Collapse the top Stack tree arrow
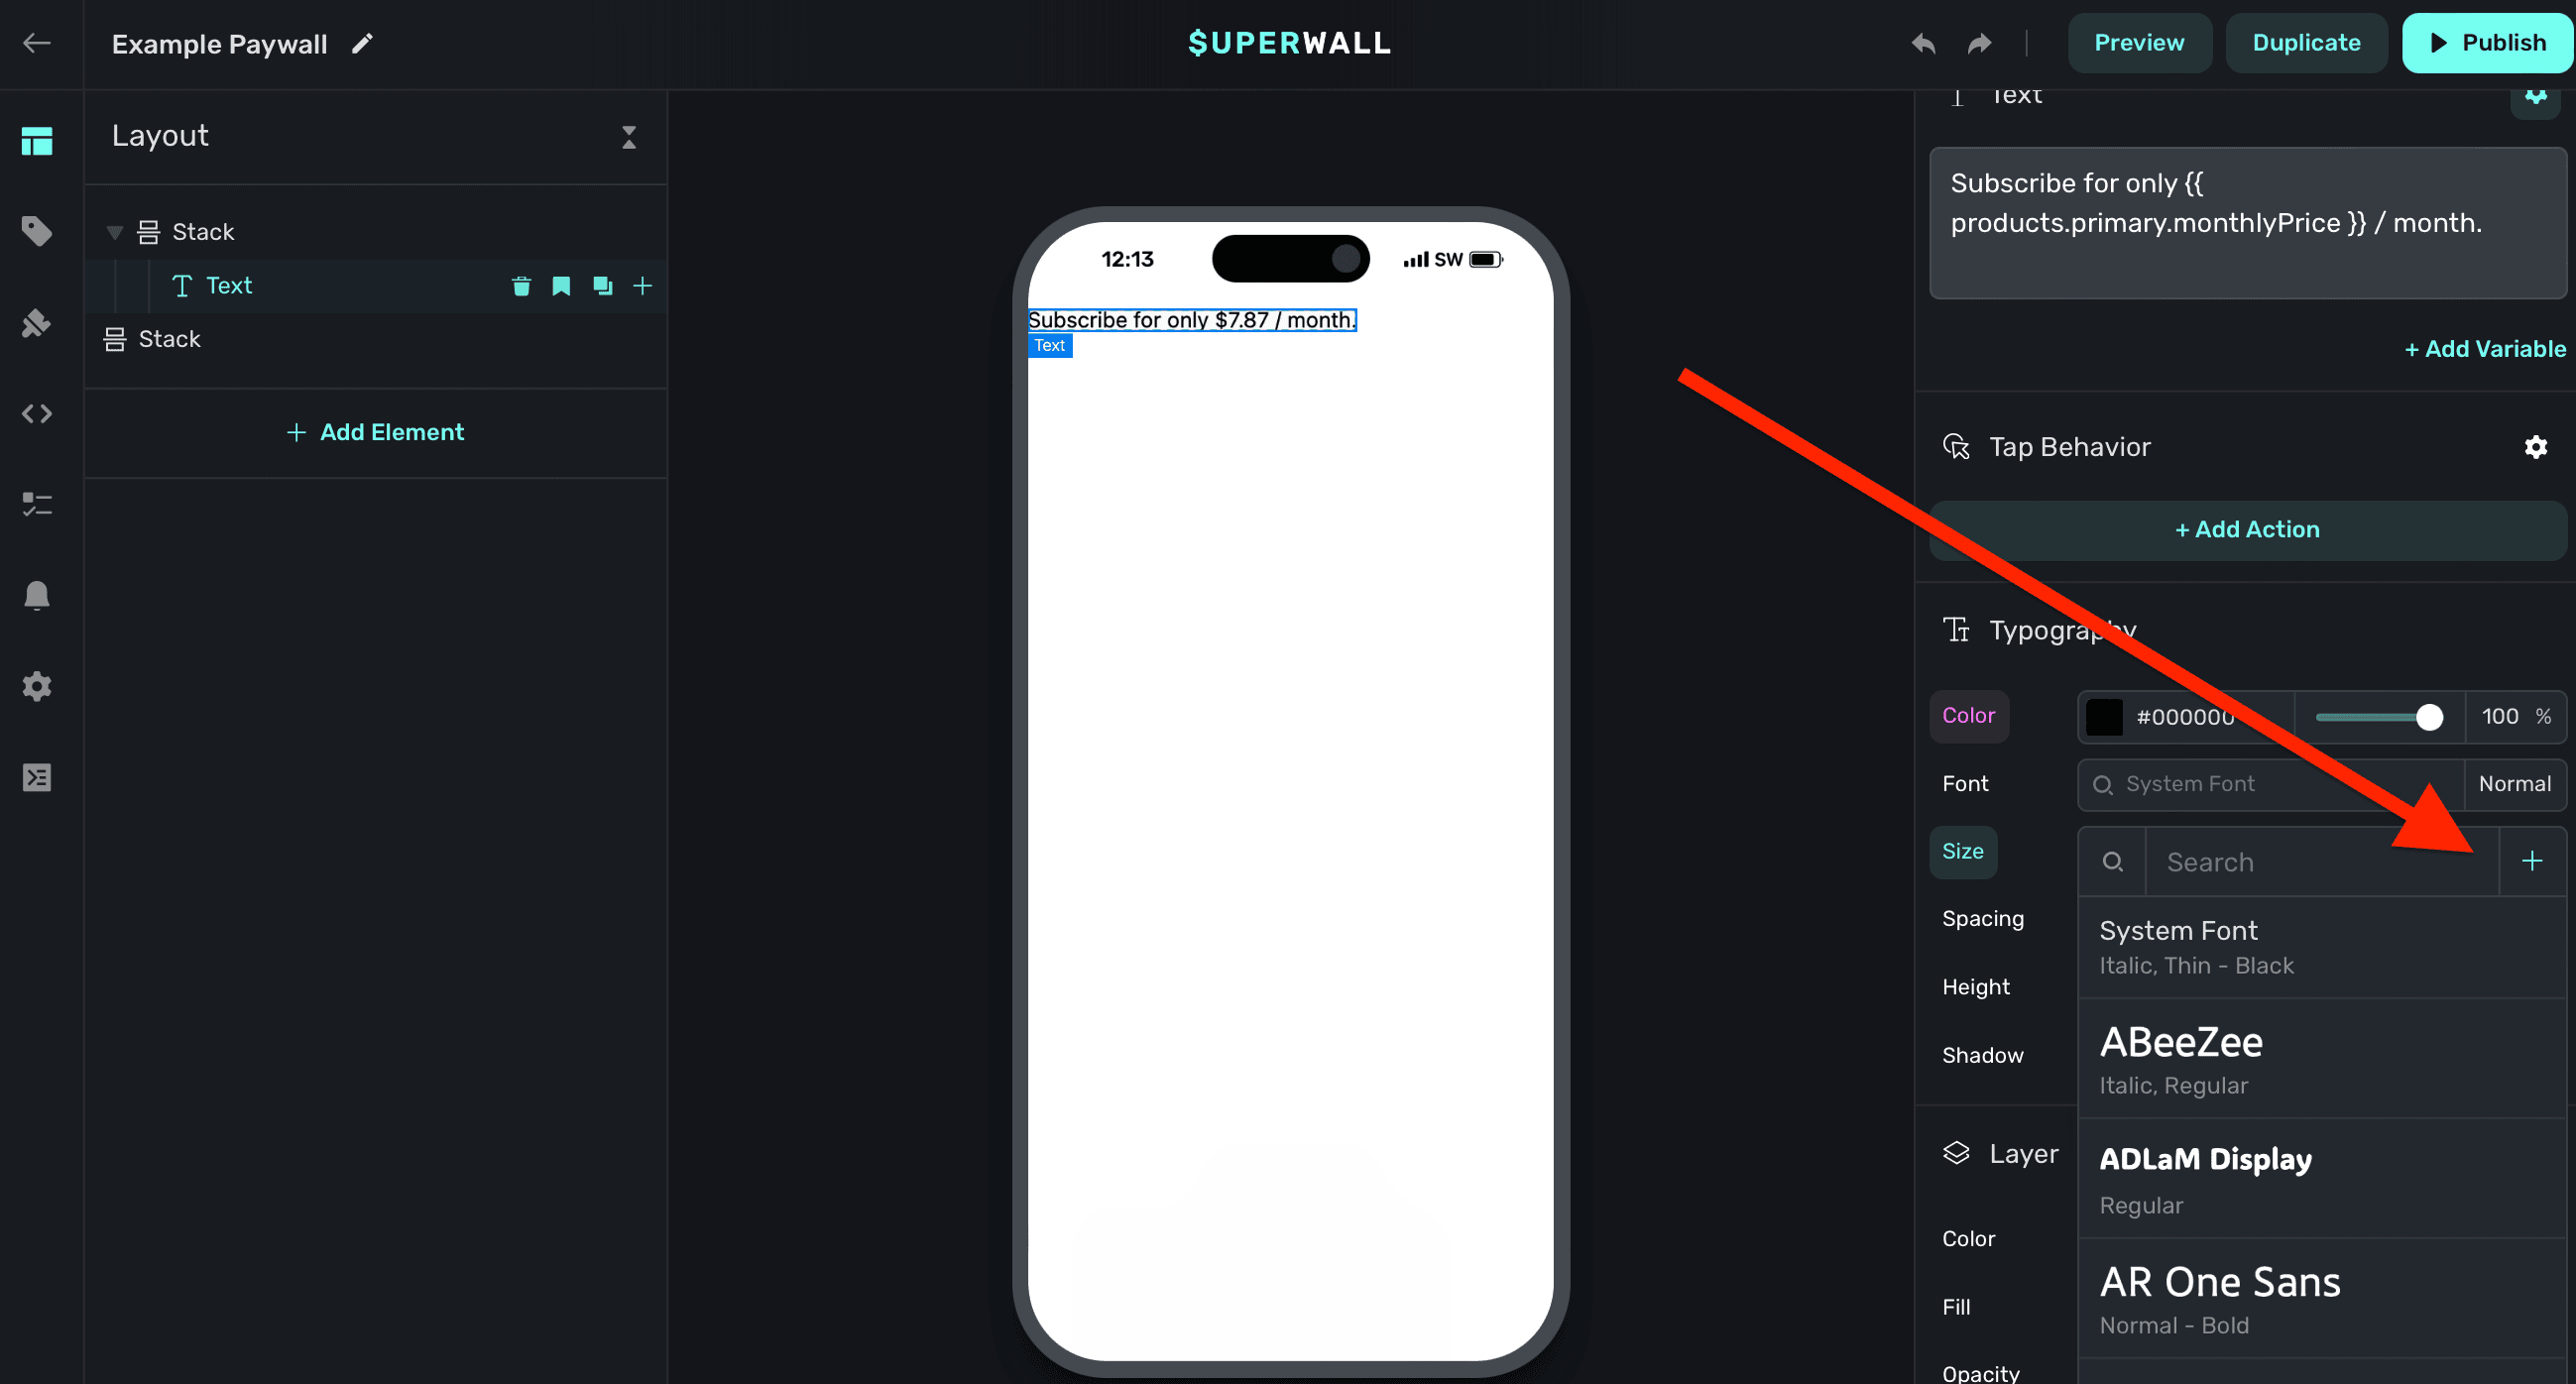 point(115,232)
